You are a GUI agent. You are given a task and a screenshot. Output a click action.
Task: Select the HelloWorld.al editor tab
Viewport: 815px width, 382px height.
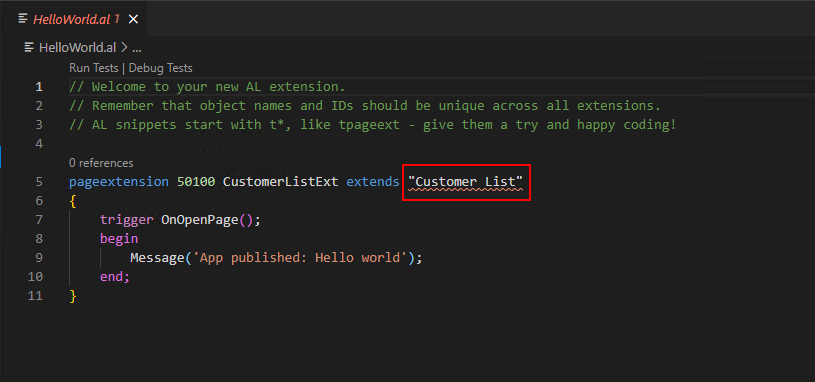74,19
